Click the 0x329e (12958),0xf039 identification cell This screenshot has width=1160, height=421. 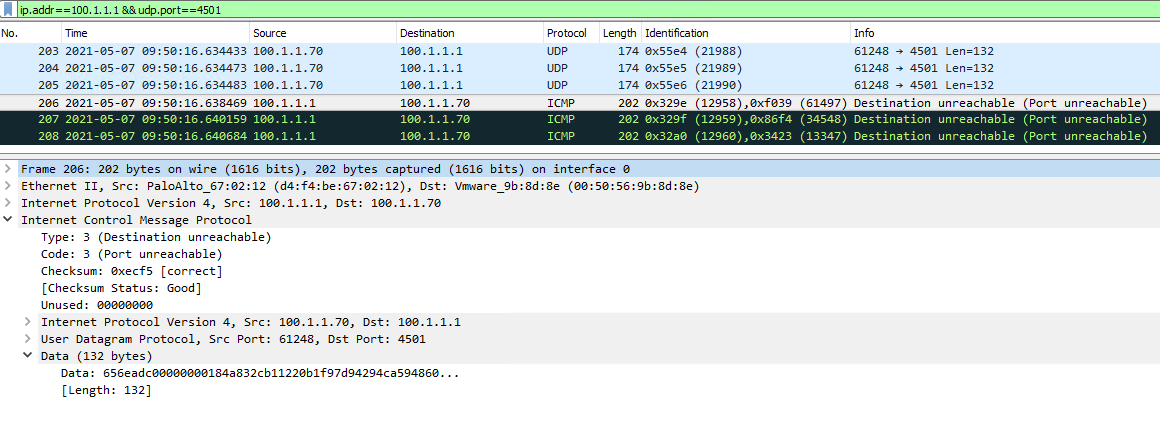point(746,103)
